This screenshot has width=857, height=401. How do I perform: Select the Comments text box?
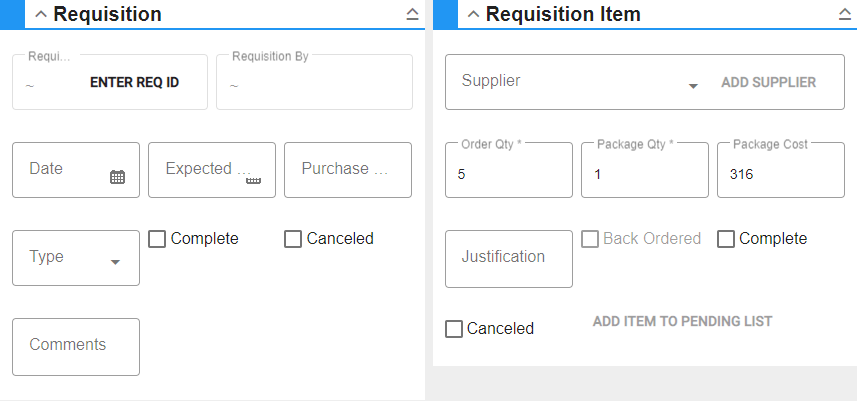pyautogui.click(x=76, y=347)
